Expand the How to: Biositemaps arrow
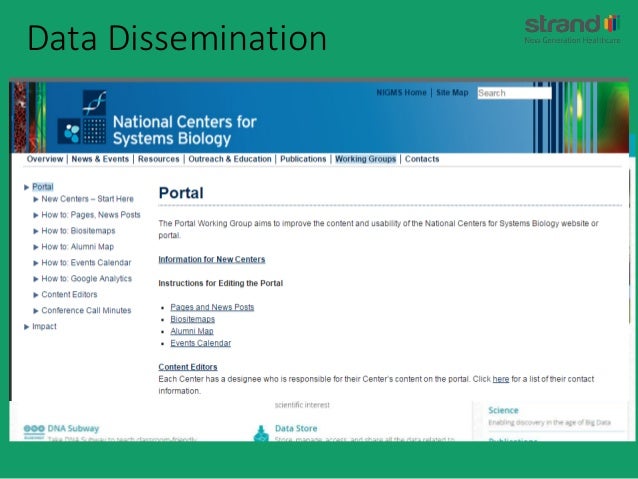The width and height of the screenshot is (638, 479). (x=36, y=231)
